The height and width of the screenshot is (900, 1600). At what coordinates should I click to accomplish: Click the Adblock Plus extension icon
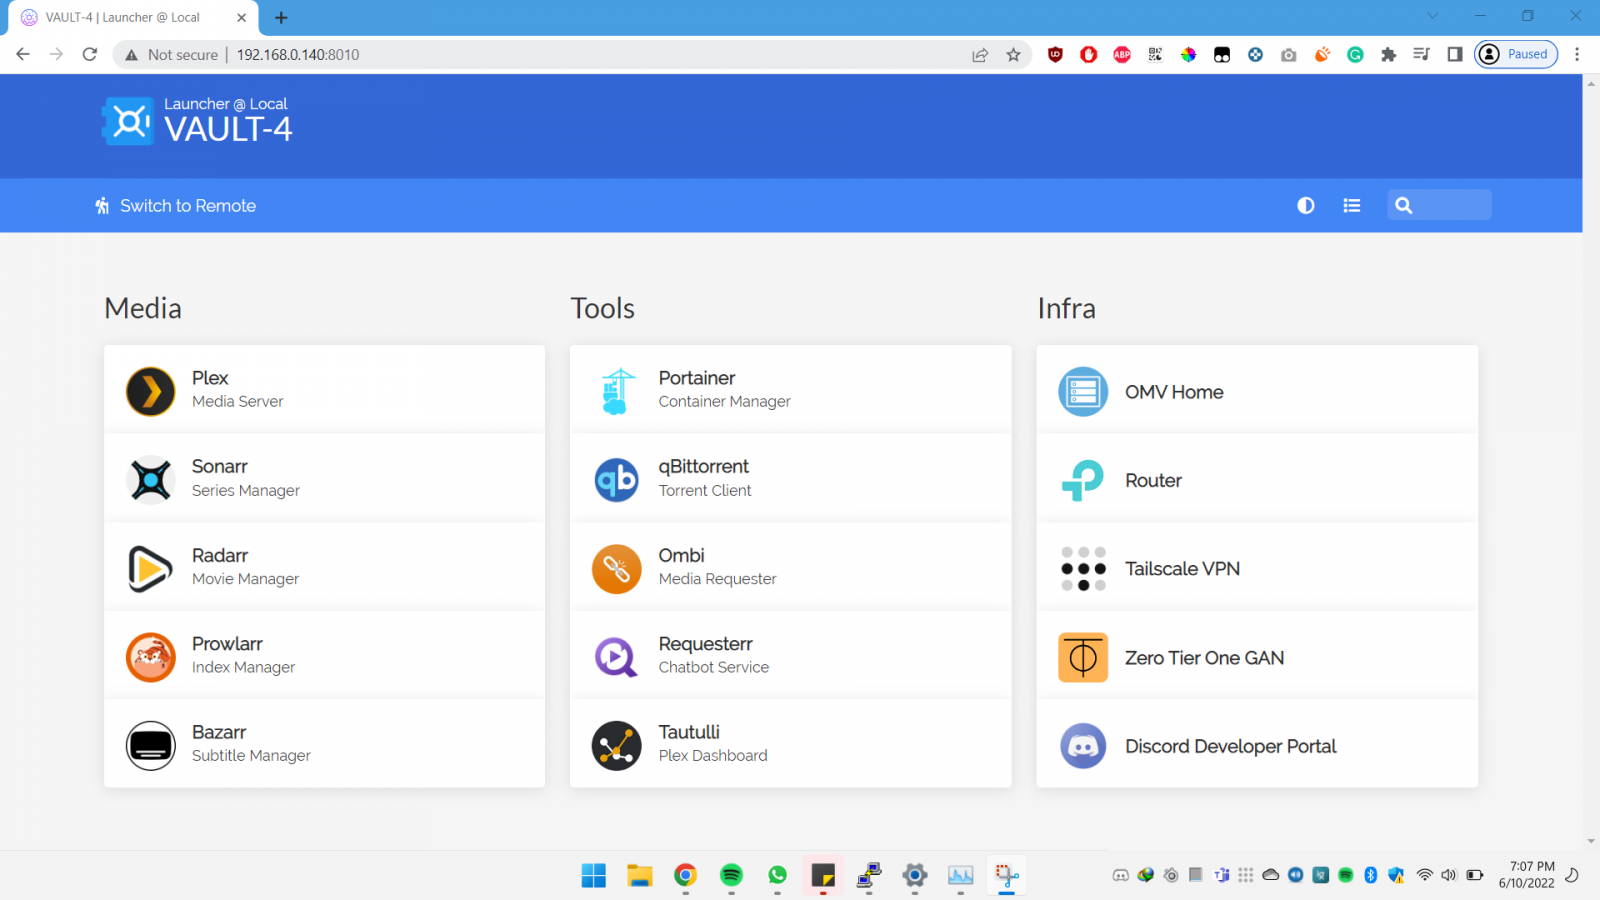(x=1122, y=55)
